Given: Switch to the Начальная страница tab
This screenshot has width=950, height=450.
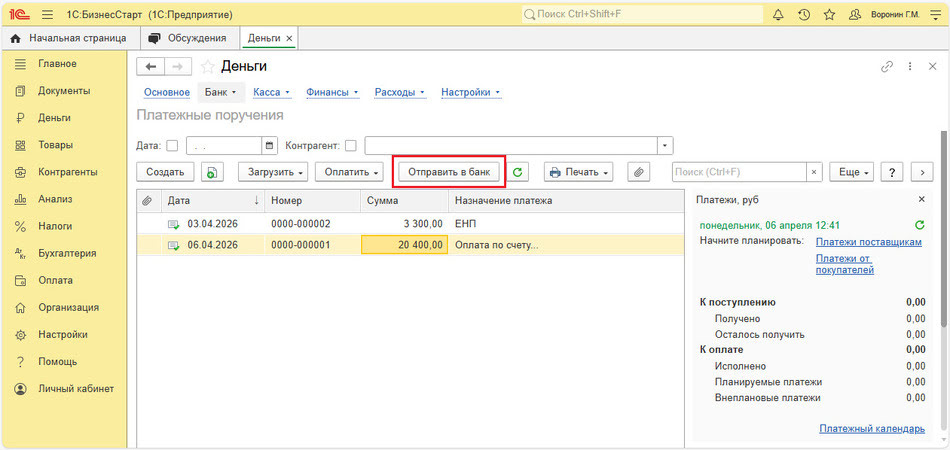Looking at the screenshot, I should 70,38.
